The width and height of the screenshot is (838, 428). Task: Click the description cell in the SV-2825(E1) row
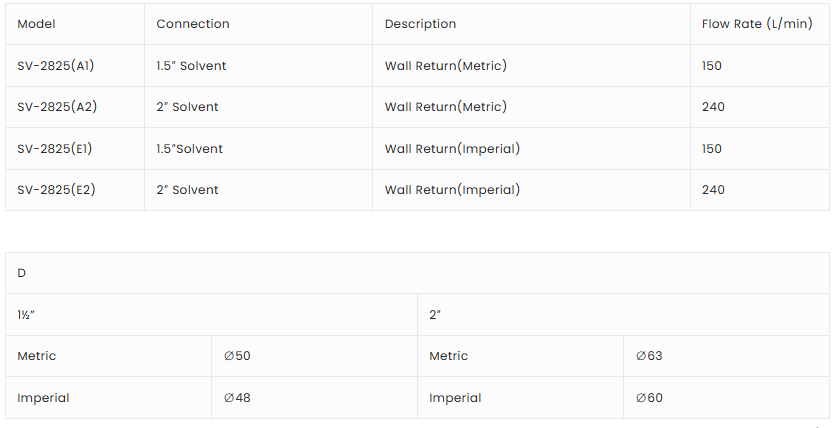point(452,149)
